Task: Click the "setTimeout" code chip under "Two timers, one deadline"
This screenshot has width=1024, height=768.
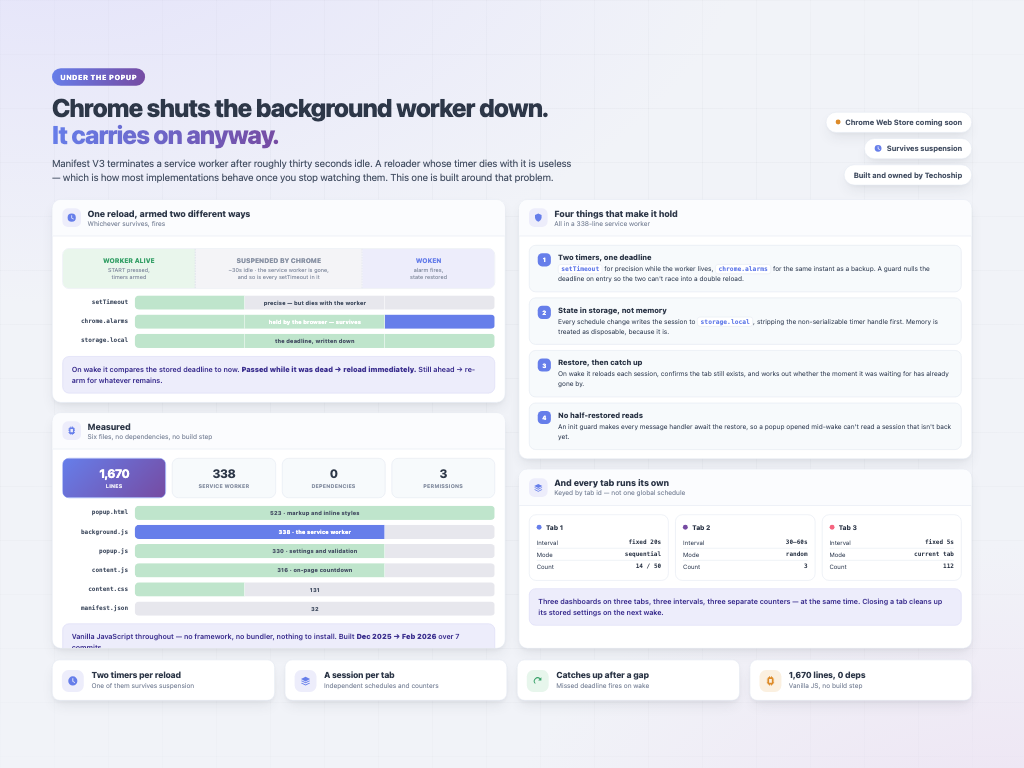Action: [580, 268]
